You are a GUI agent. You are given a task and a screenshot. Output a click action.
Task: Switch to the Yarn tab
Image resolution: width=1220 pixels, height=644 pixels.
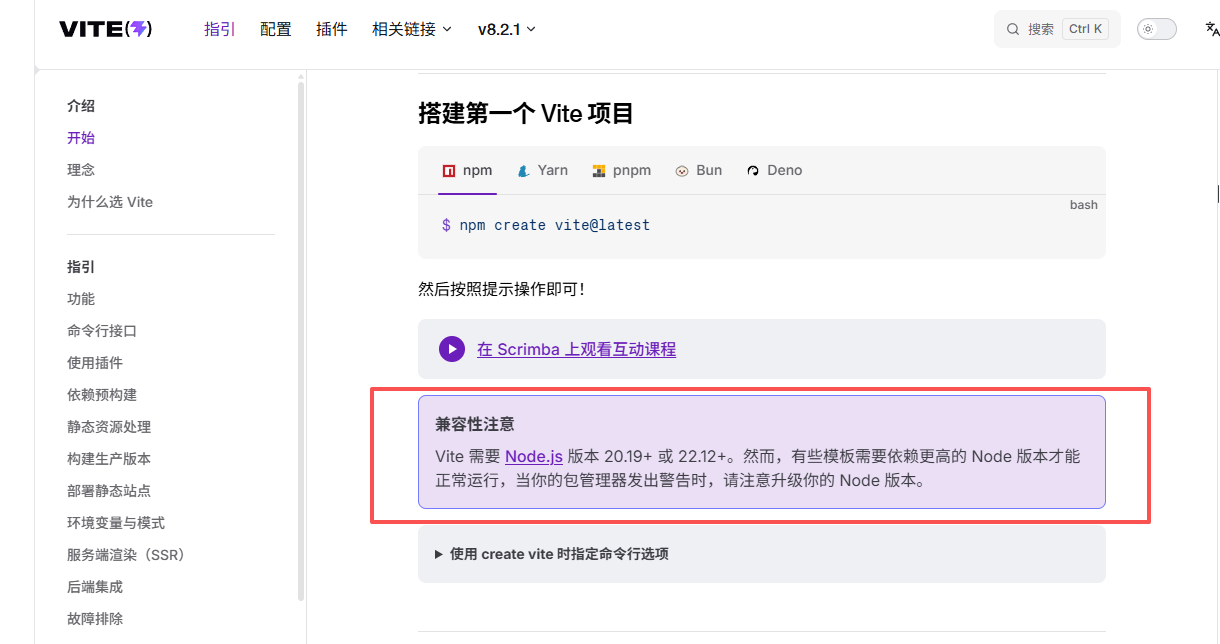[x=542, y=171]
